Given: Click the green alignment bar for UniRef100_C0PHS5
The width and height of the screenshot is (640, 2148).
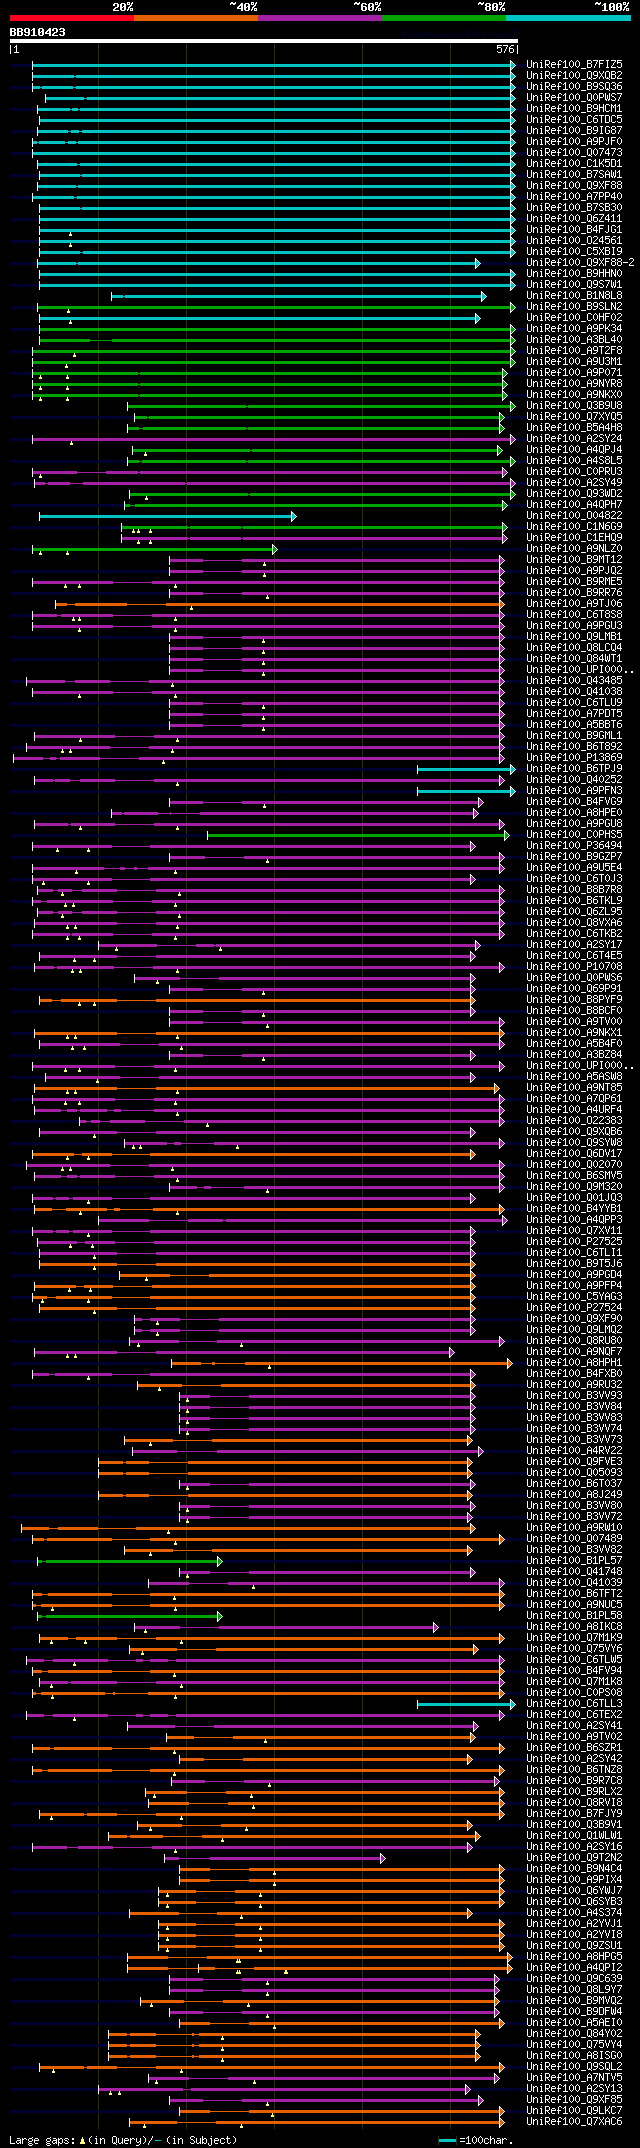Looking at the screenshot, I should click(x=357, y=834).
